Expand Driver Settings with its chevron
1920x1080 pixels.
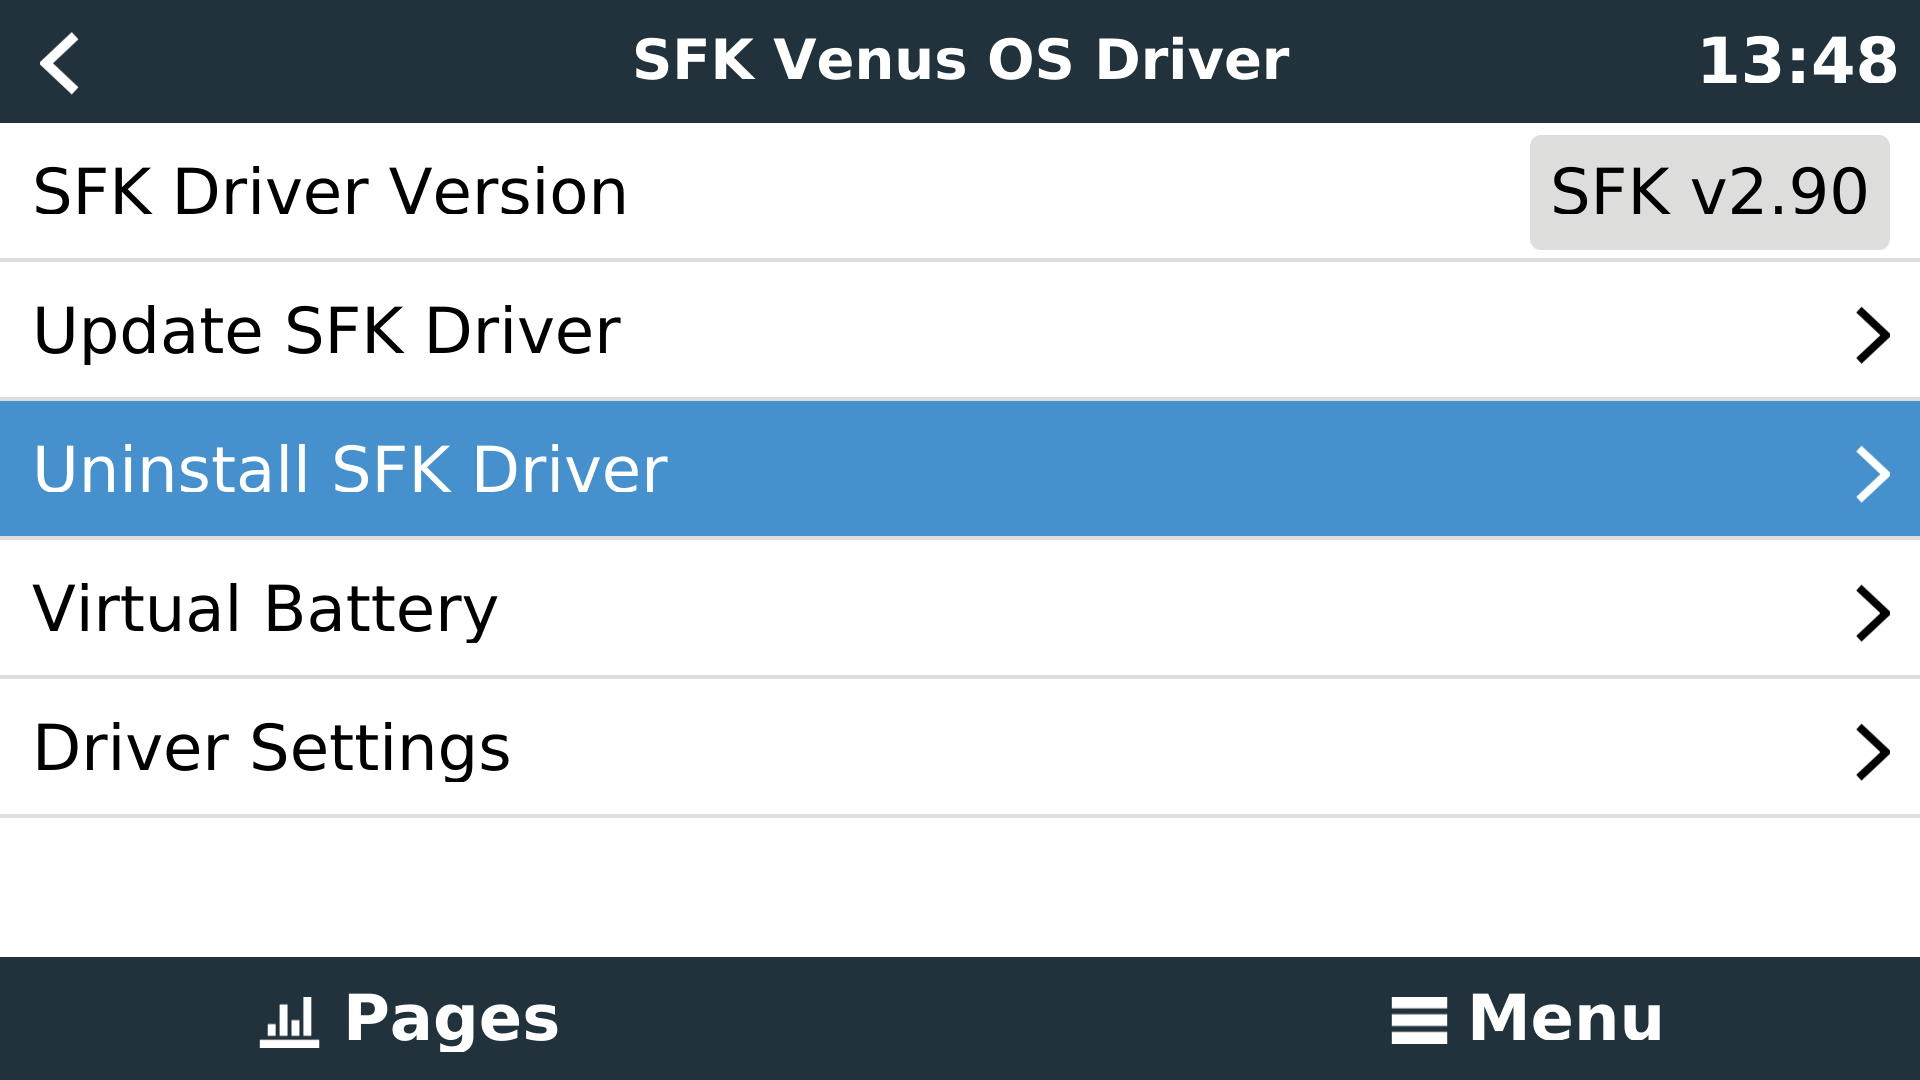pos(1872,751)
